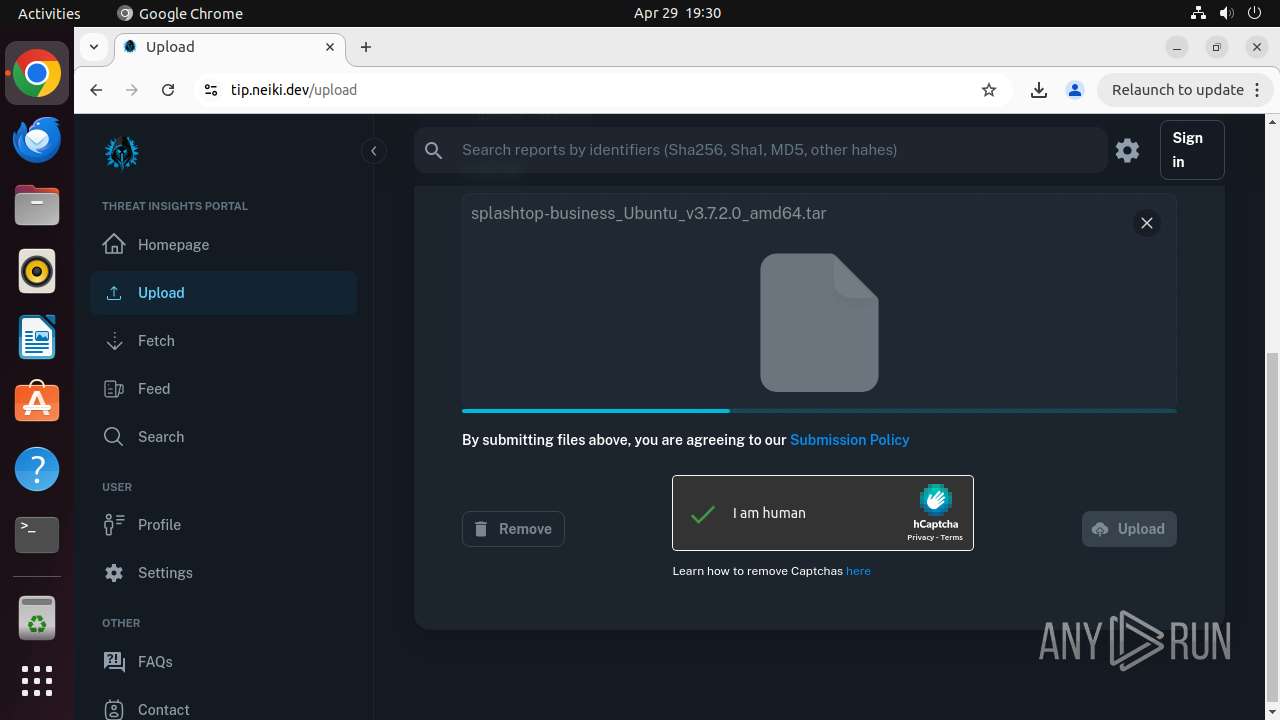This screenshot has width=1280, height=720.
Task: Click Relaunch to update button
Action: 1185,90
